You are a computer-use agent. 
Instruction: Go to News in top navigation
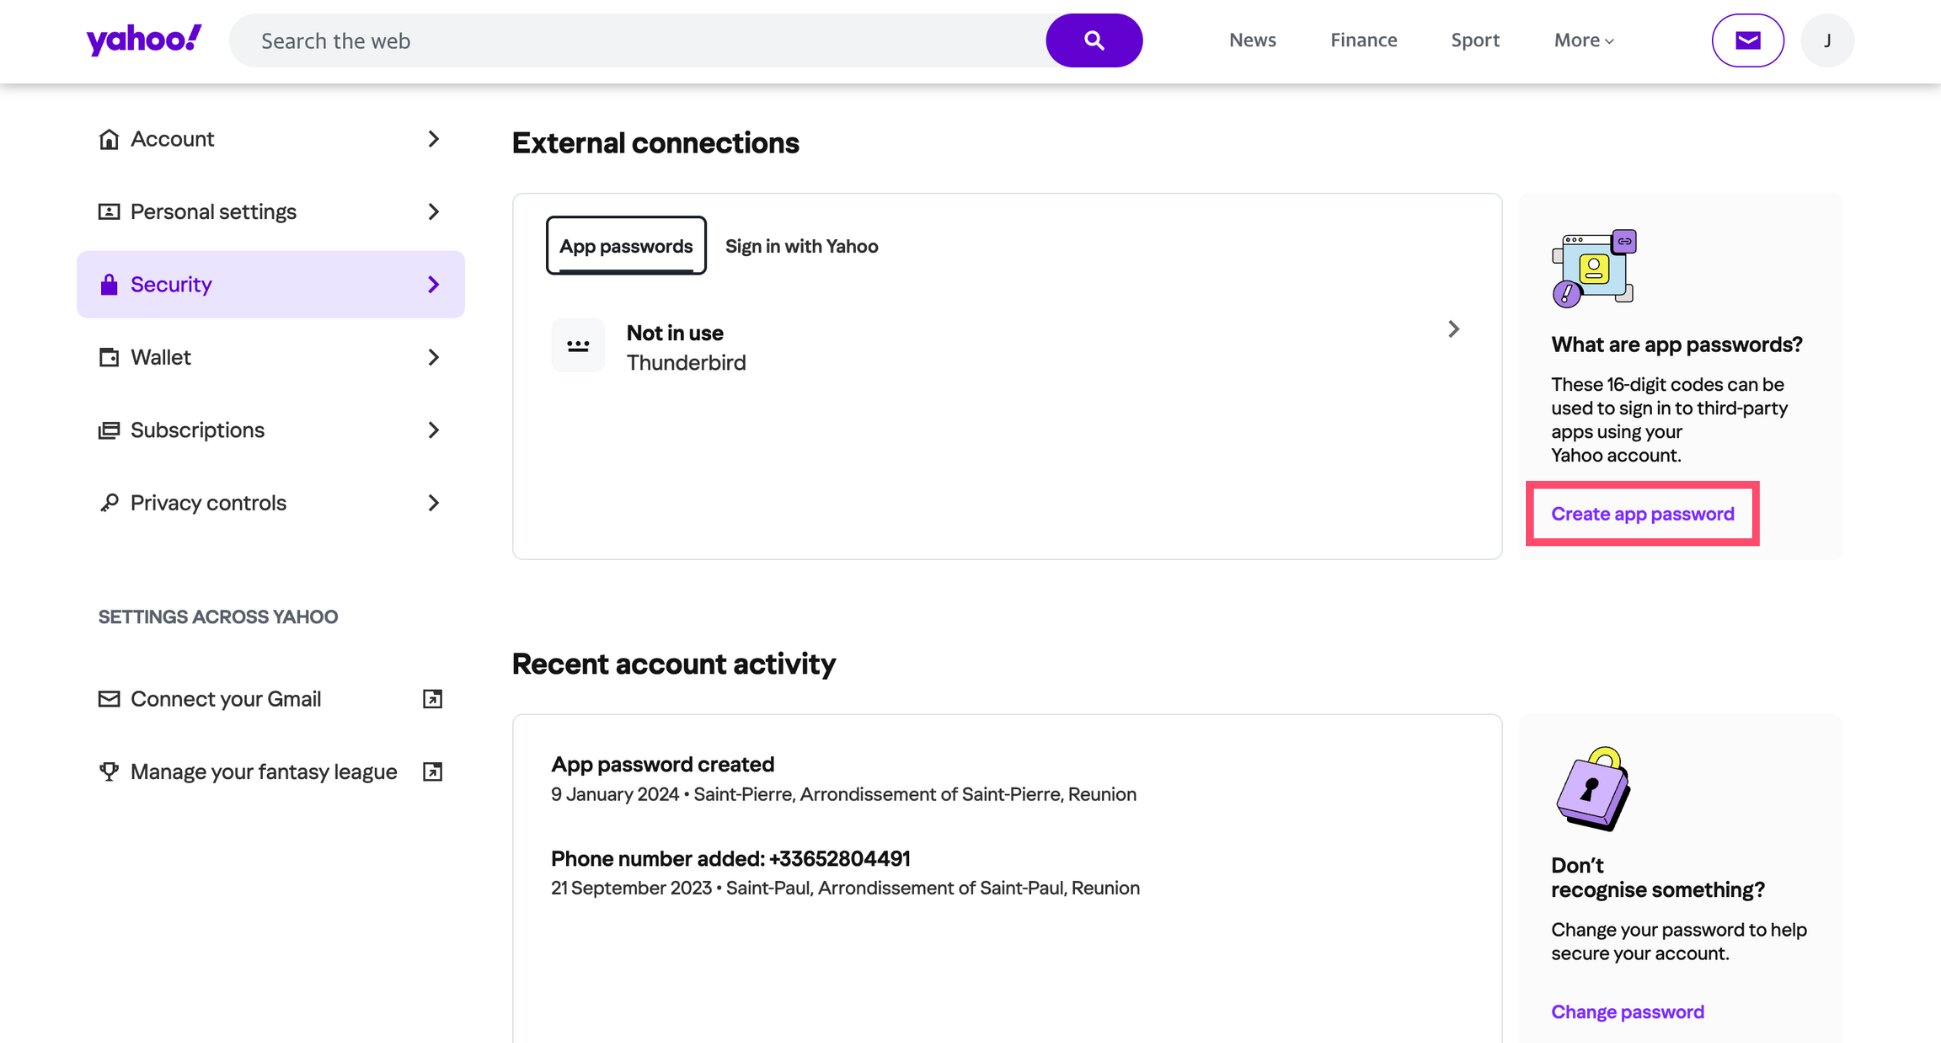[x=1252, y=40]
